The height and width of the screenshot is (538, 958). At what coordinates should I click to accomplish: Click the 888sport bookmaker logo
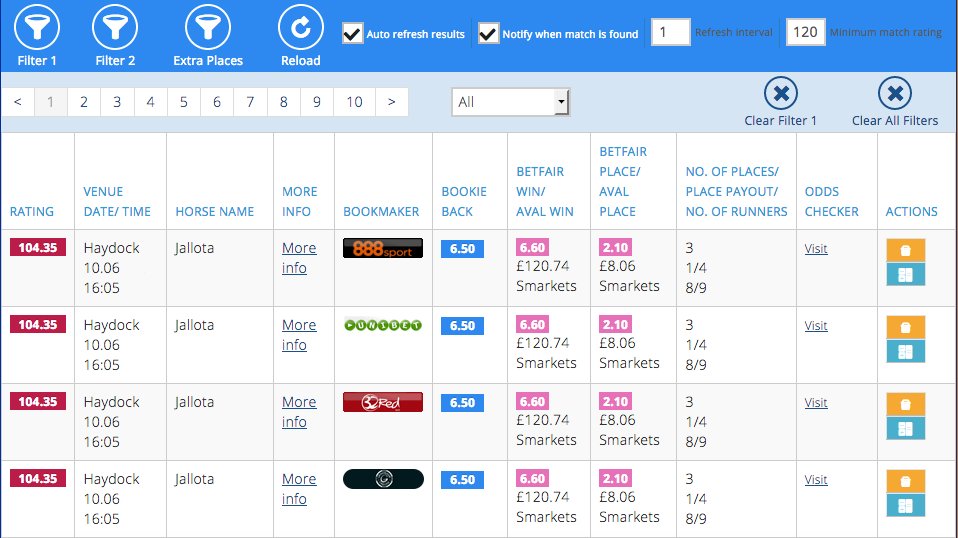coord(382,248)
